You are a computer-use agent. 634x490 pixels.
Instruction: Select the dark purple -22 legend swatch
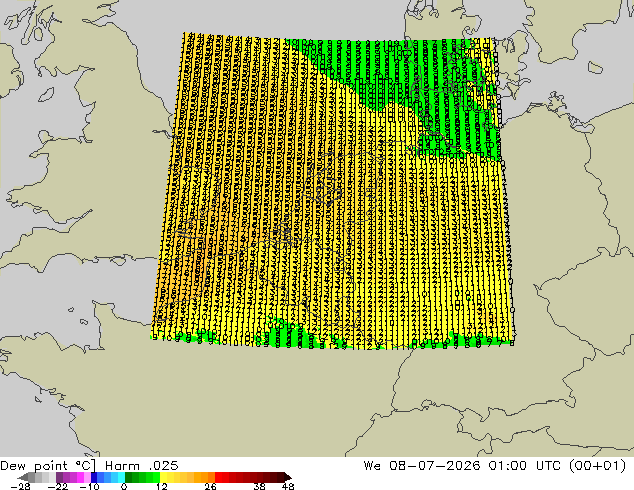pos(59,477)
